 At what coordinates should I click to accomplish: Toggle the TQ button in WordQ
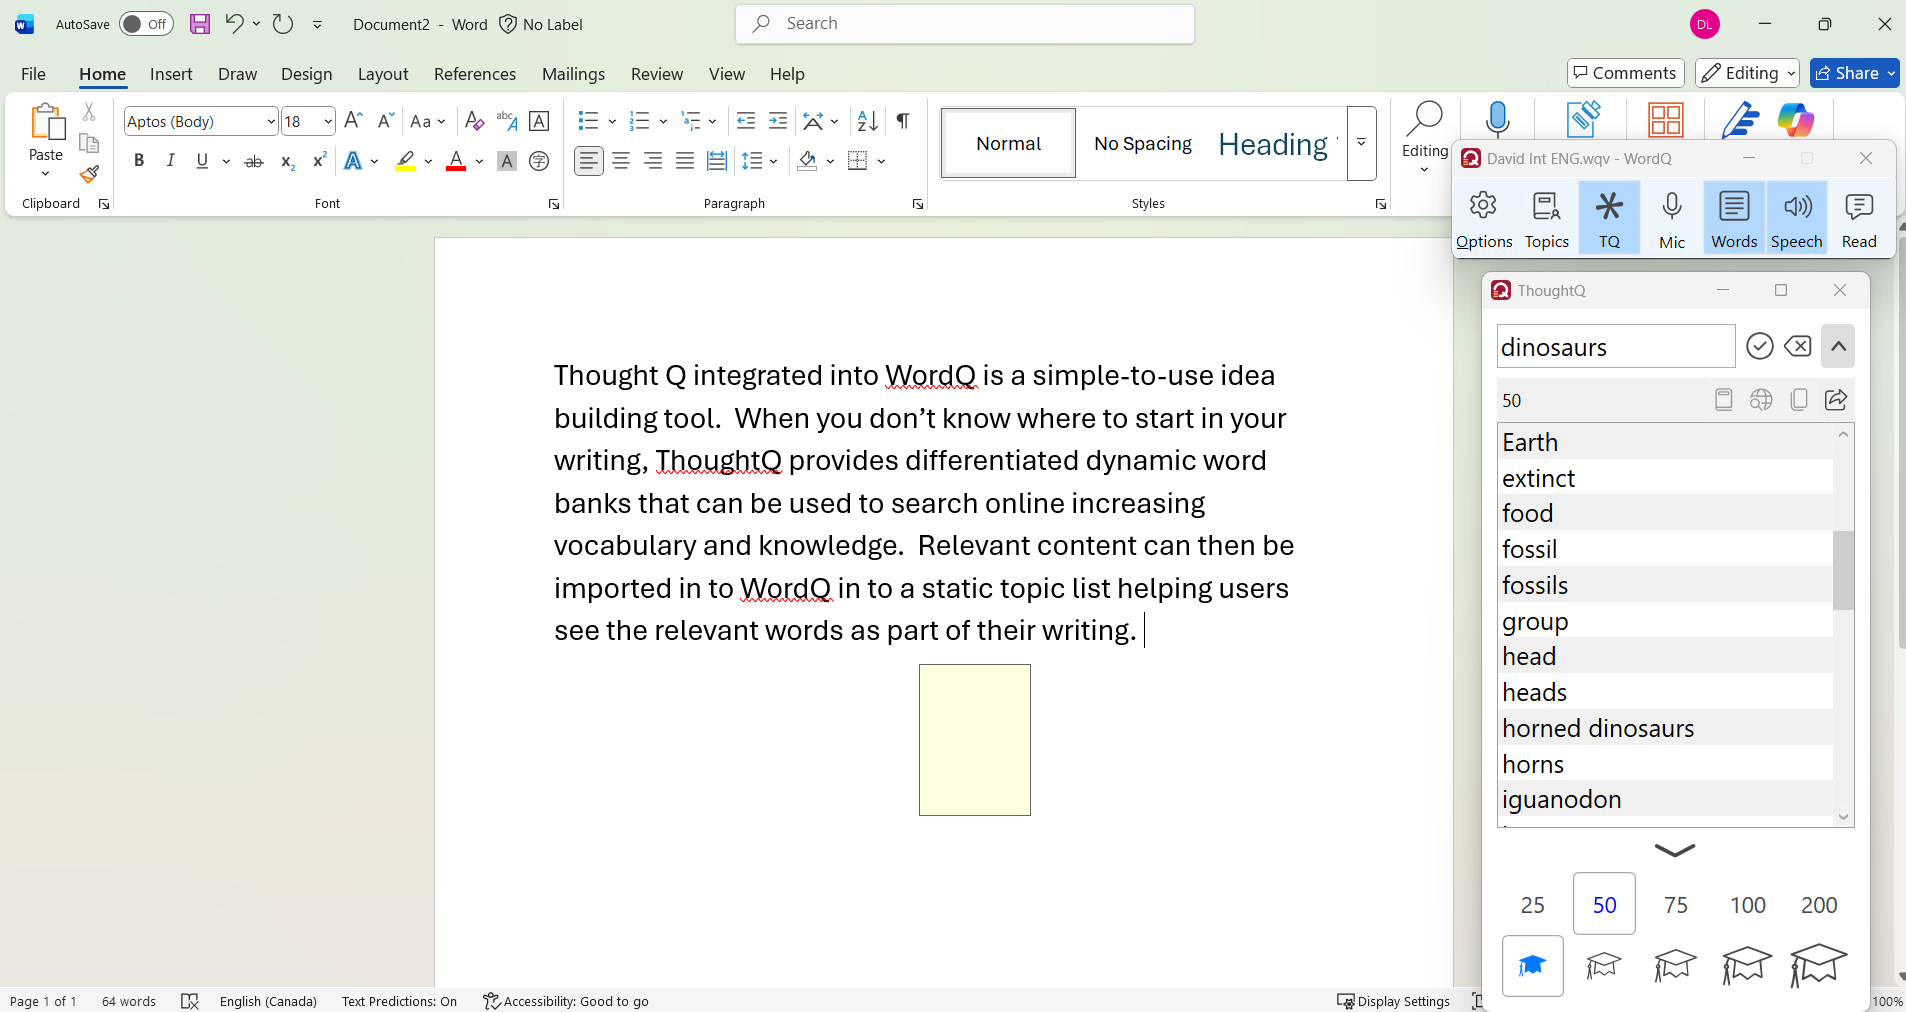(x=1609, y=219)
